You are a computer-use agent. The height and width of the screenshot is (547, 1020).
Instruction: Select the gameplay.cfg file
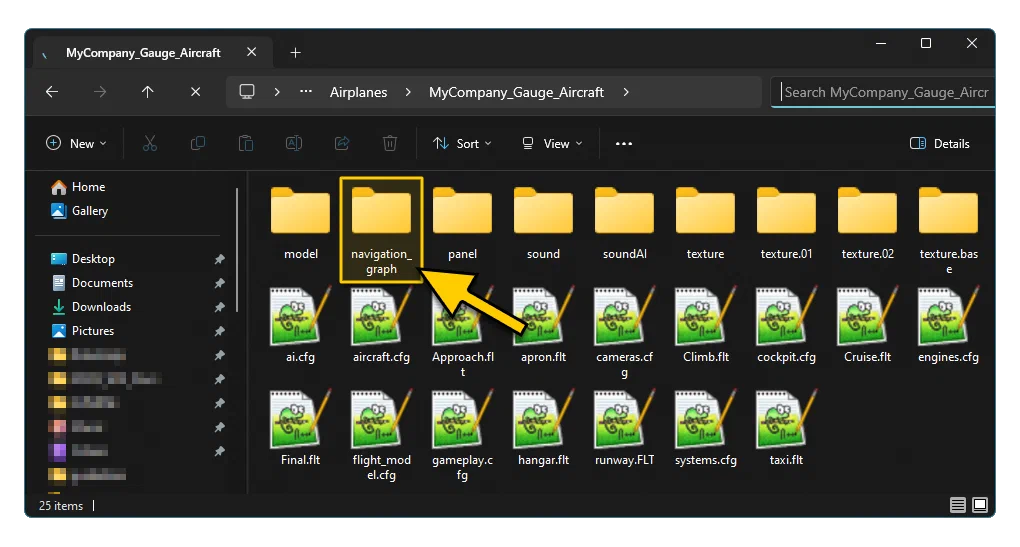pos(463,435)
